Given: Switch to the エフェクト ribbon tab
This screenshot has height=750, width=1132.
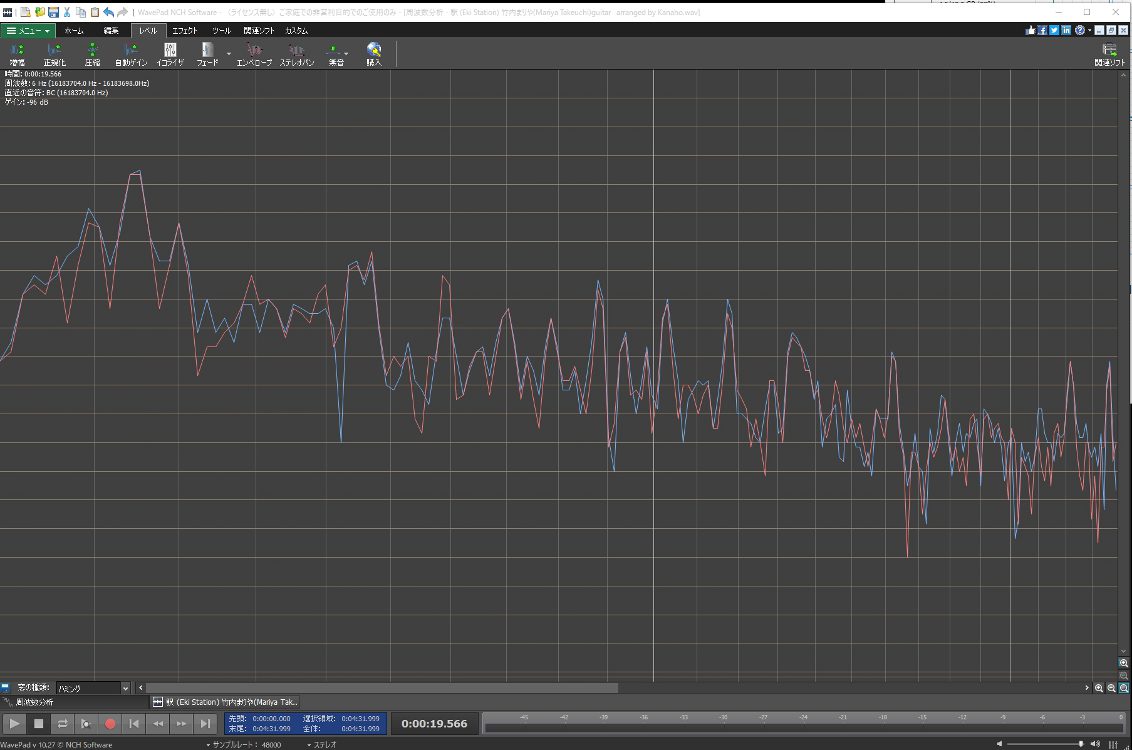Looking at the screenshot, I should click(185, 31).
